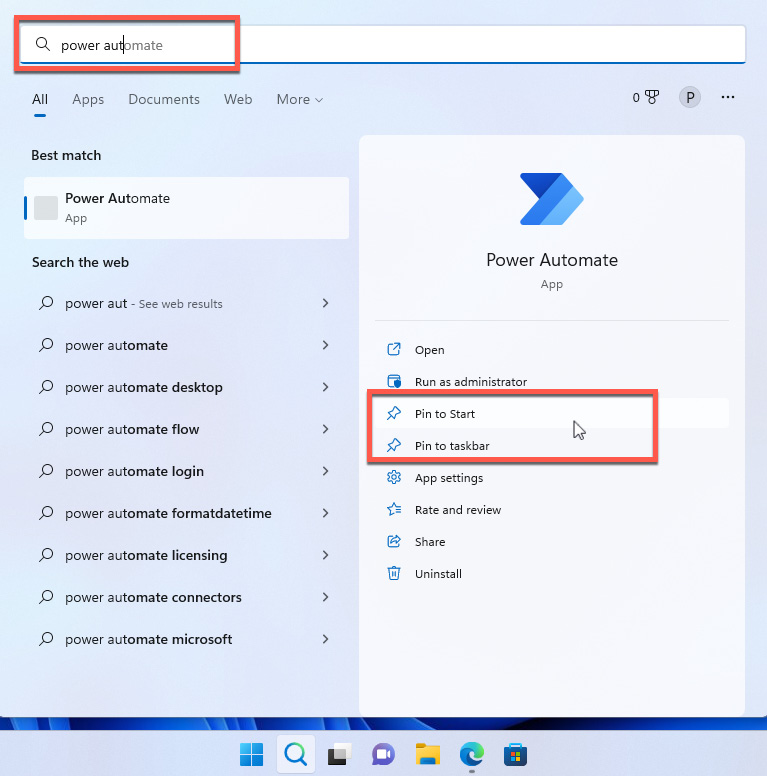Select 'power automate login' suggestion

point(135,472)
